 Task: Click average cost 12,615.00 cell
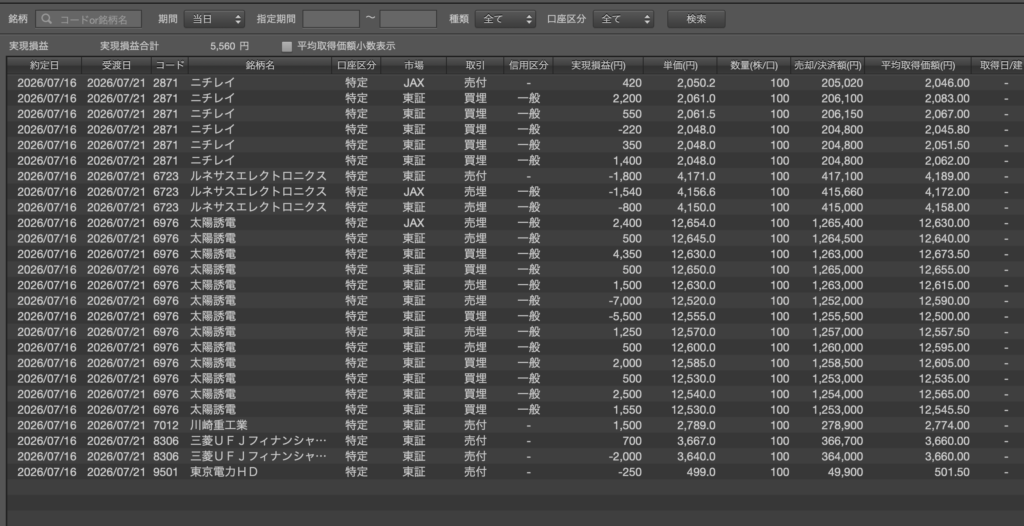[x=944, y=285]
